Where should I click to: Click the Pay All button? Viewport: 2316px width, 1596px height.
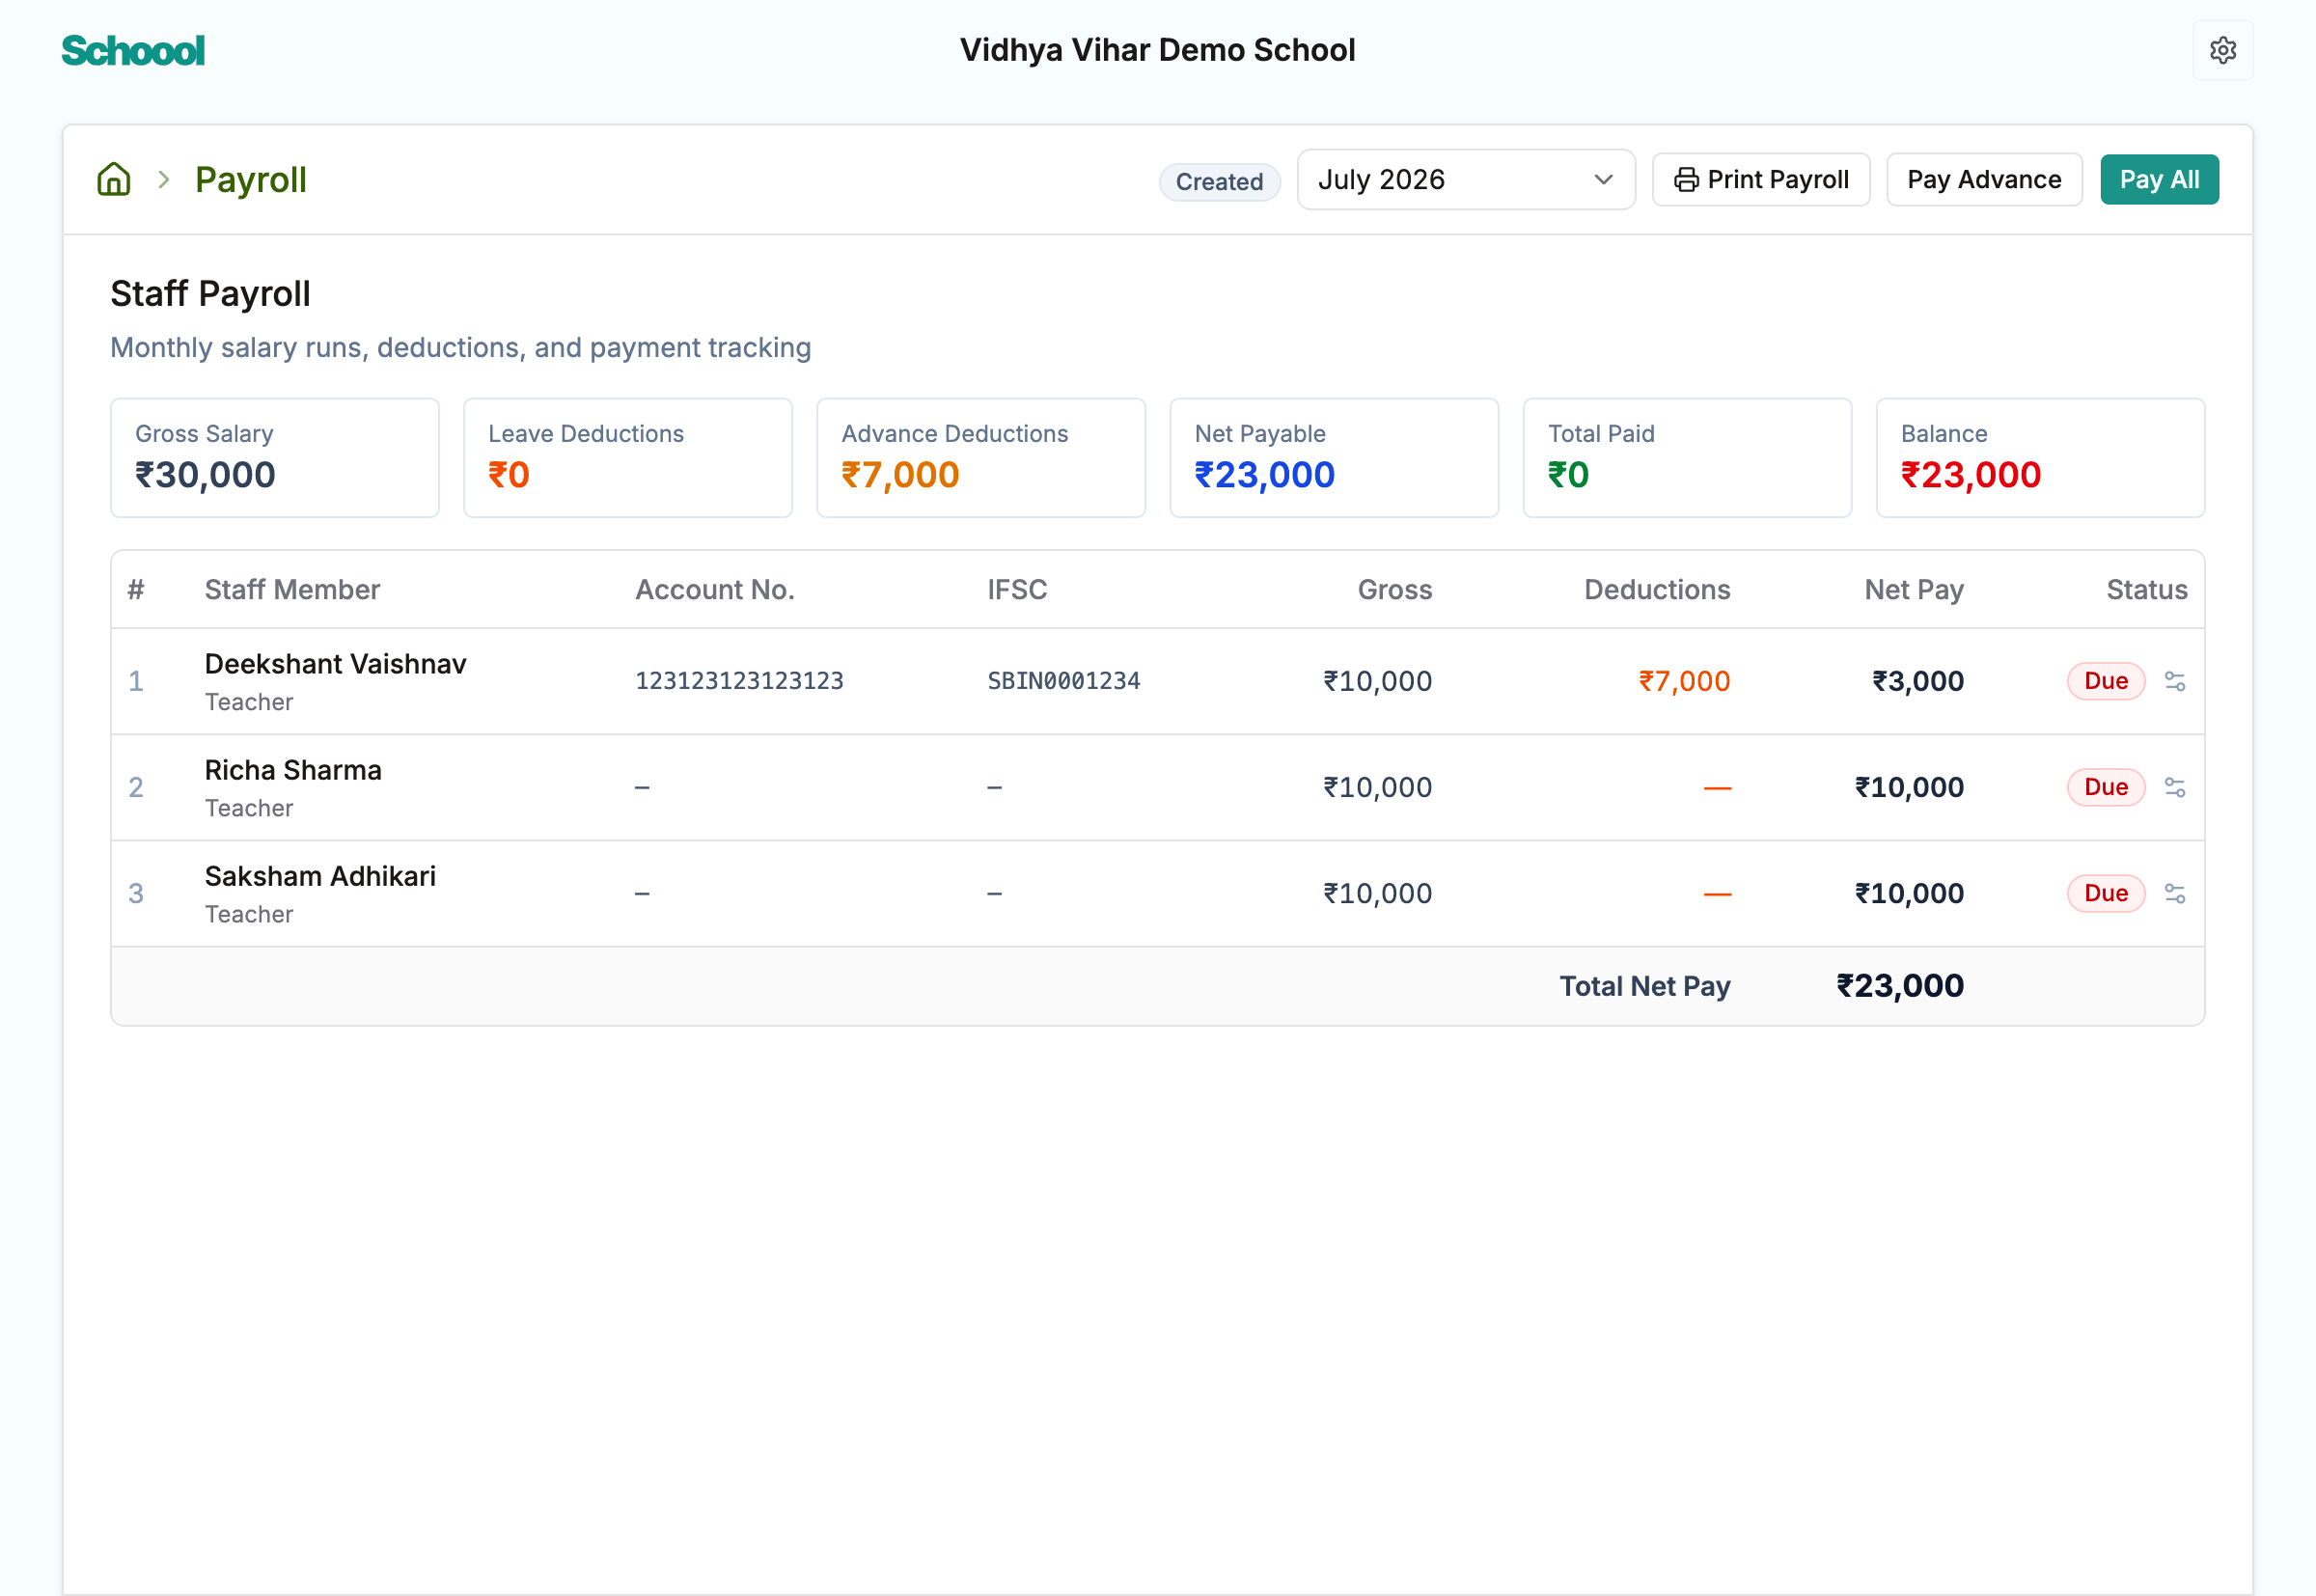[x=2158, y=180]
